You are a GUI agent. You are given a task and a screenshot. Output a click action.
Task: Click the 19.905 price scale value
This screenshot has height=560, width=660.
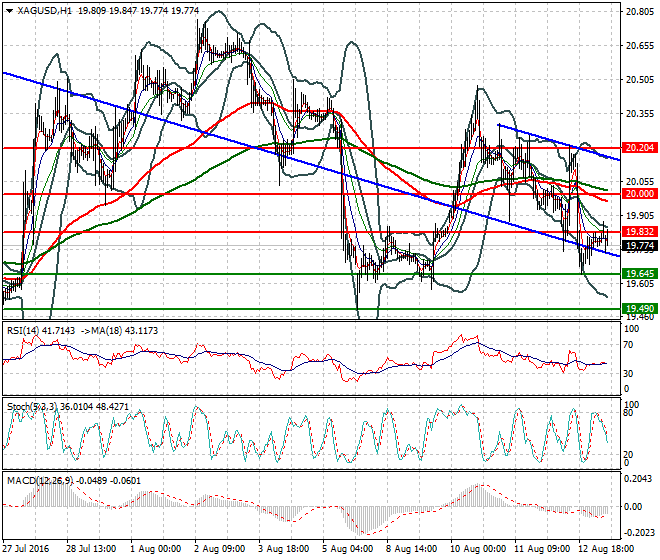640,216
